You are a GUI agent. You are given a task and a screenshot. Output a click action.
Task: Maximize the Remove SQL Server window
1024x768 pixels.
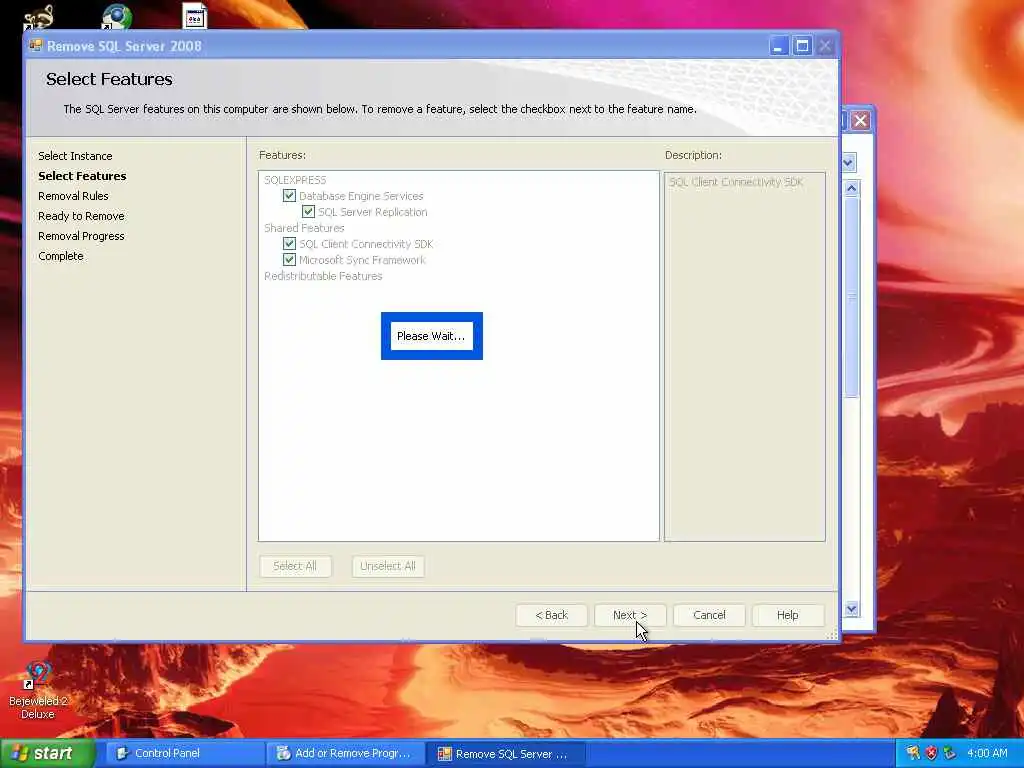pyautogui.click(x=802, y=46)
